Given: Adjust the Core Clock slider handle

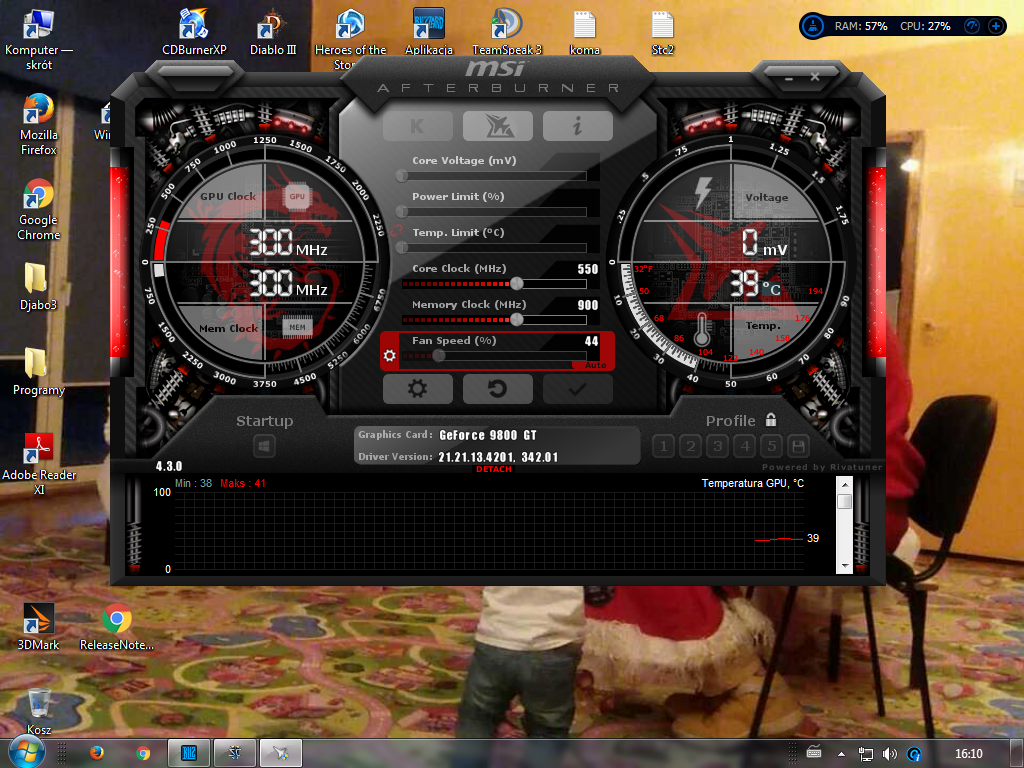Looking at the screenshot, I should coord(517,283).
